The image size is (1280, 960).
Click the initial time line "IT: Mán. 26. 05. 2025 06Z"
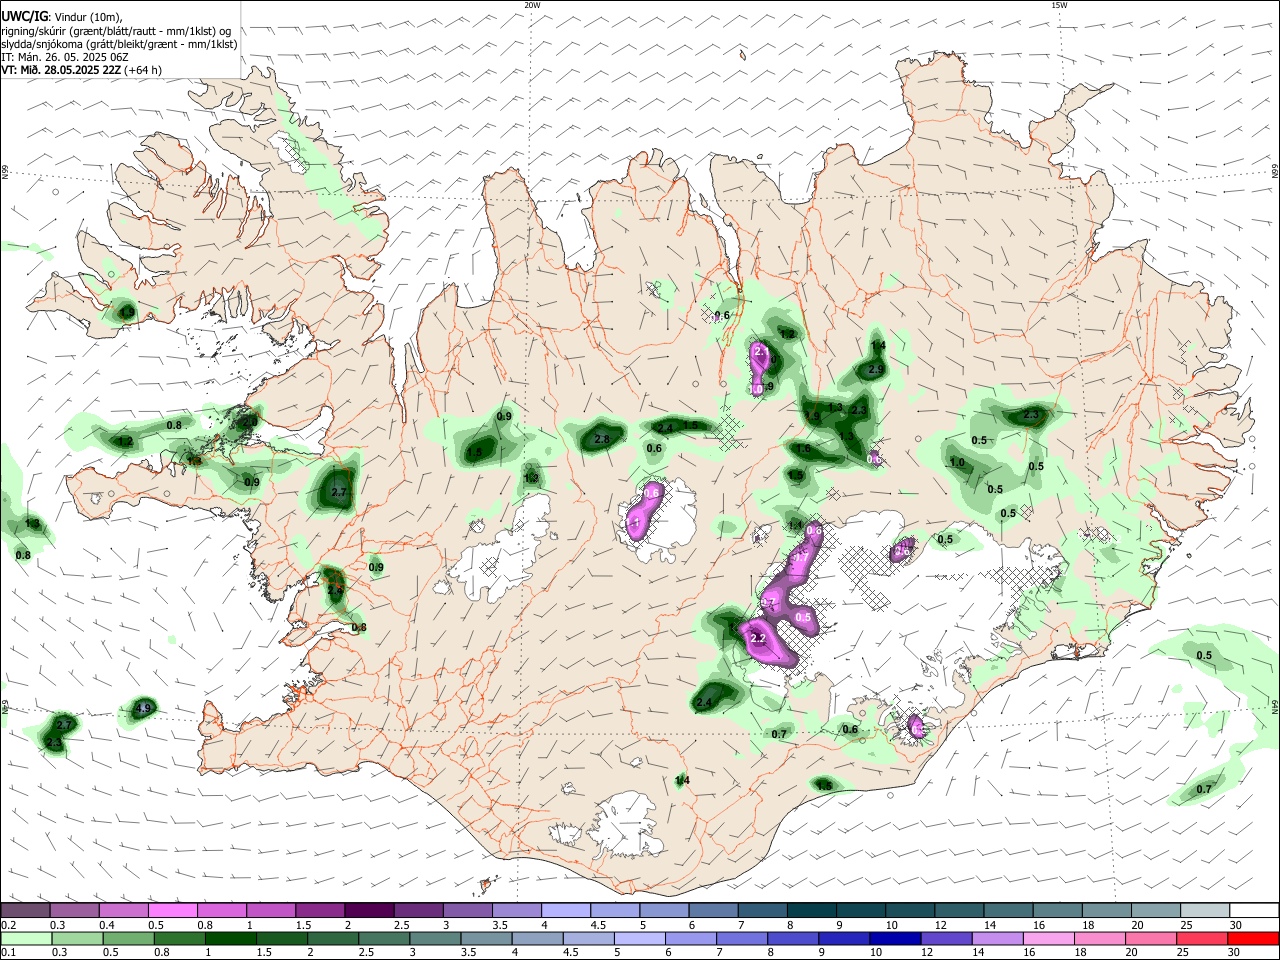pos(65,57)
